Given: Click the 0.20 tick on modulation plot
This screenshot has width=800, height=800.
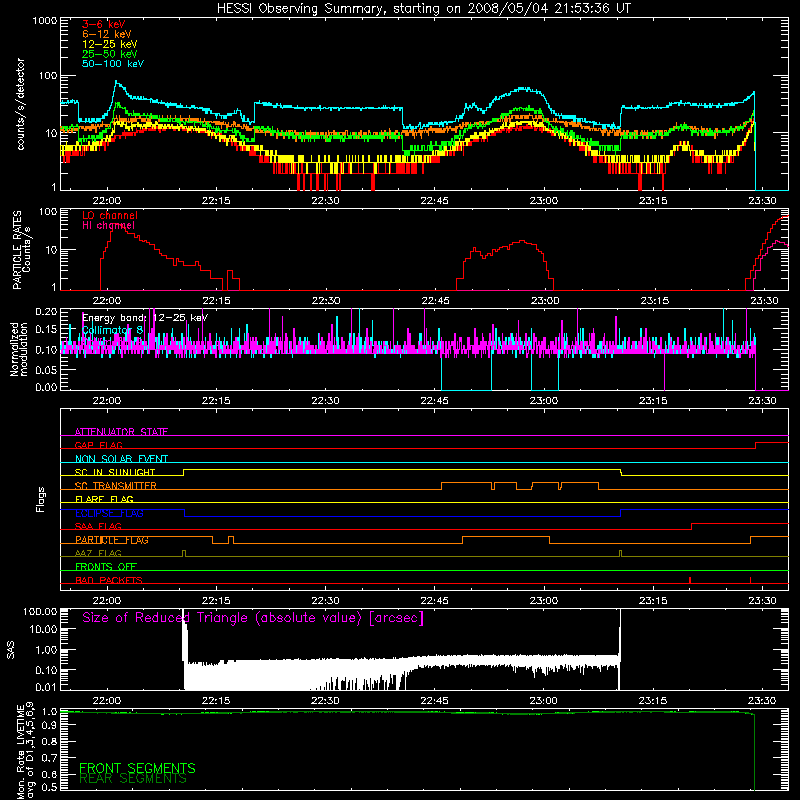Looking at the screenshot, I should click(46, 311).
